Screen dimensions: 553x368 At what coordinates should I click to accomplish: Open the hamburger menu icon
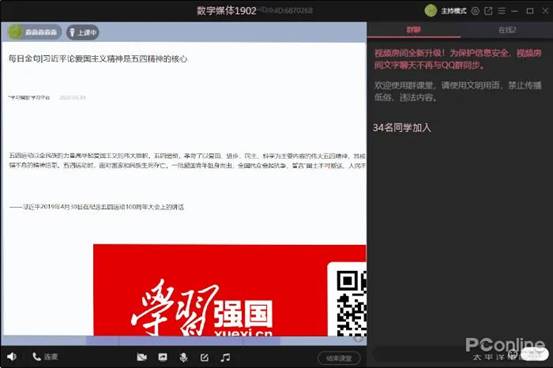tap(502, 11)
